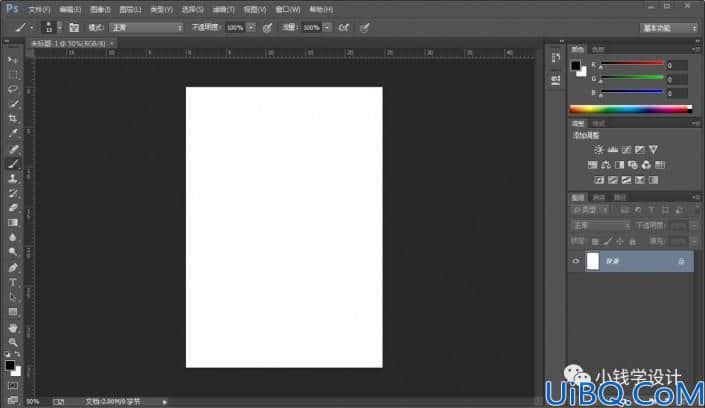Select the Move tool
The height and width of the screenshot is (408, 705).
(13, 60)
